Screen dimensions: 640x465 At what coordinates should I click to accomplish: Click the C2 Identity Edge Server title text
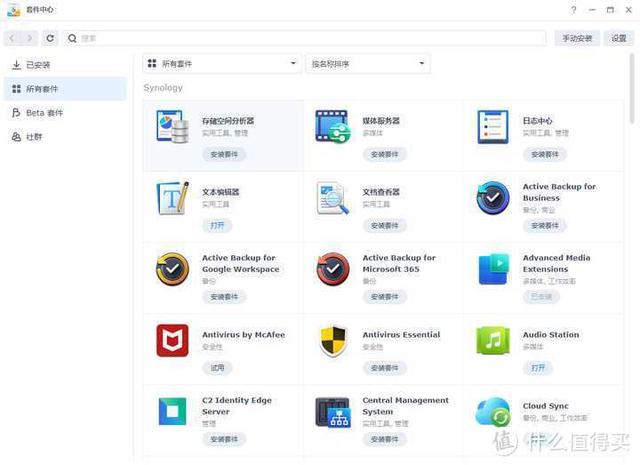point(237,406)
